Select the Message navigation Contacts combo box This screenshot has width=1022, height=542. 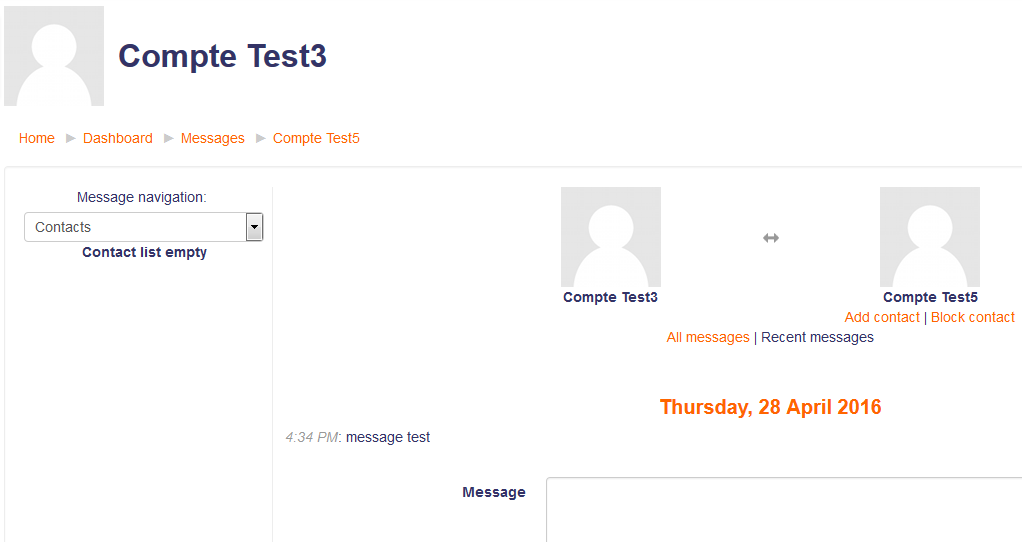click(x=143, y=227)
